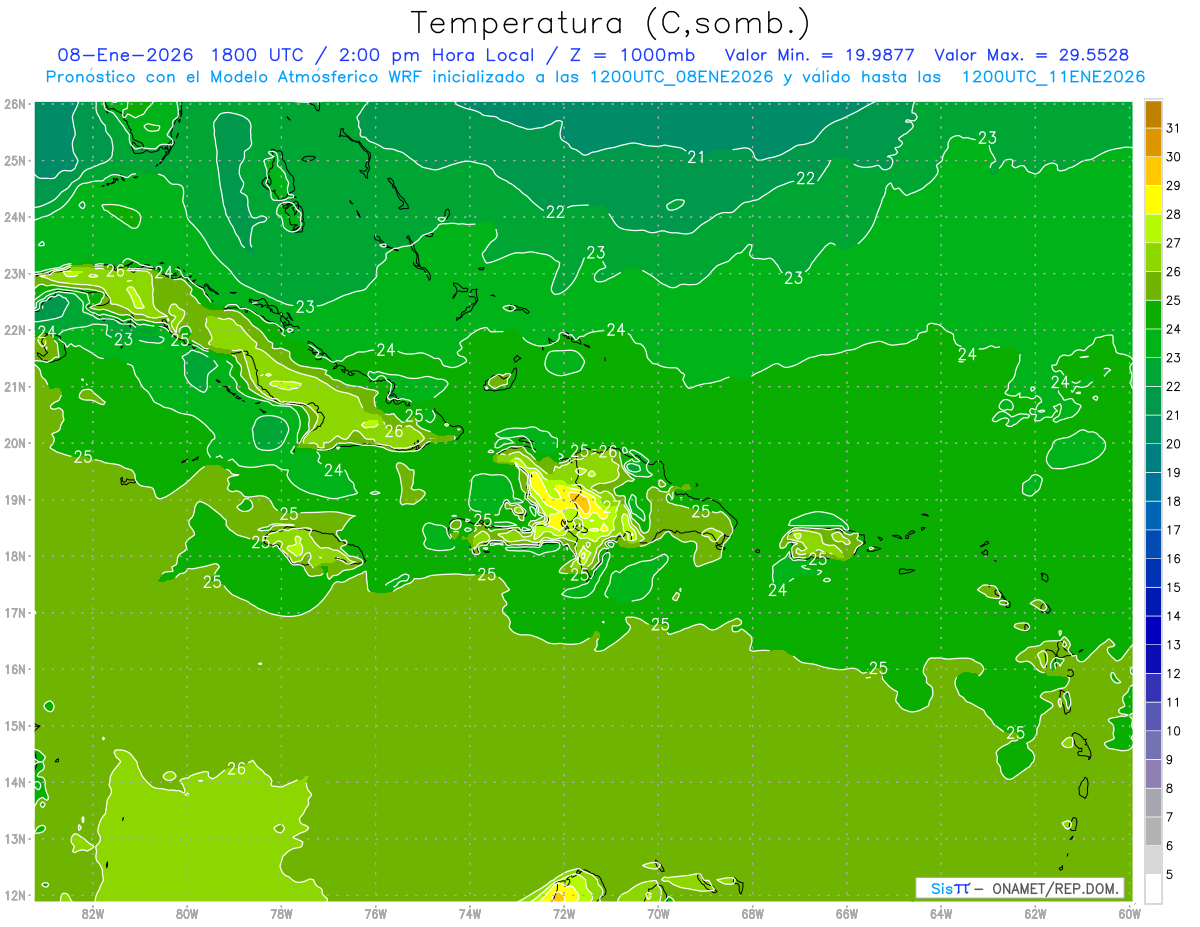
Task: Pick the lime swatch between 27 and 28
Action: (x=1153, y=229)
